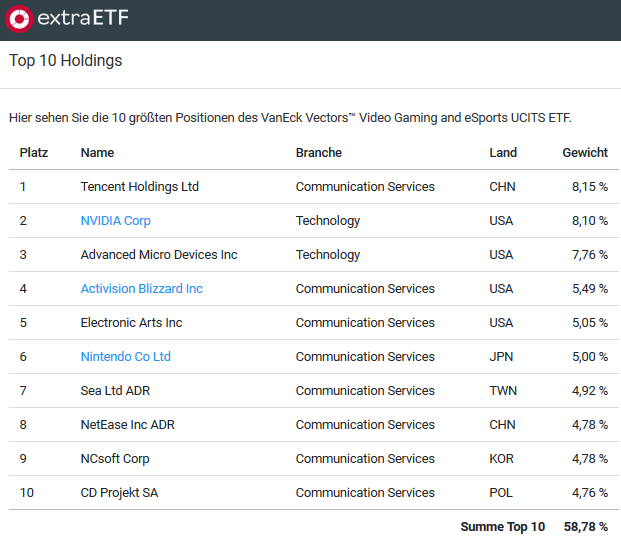Click Communication Services in the Tencent row
621x543 pixels.
coord(365,187)
